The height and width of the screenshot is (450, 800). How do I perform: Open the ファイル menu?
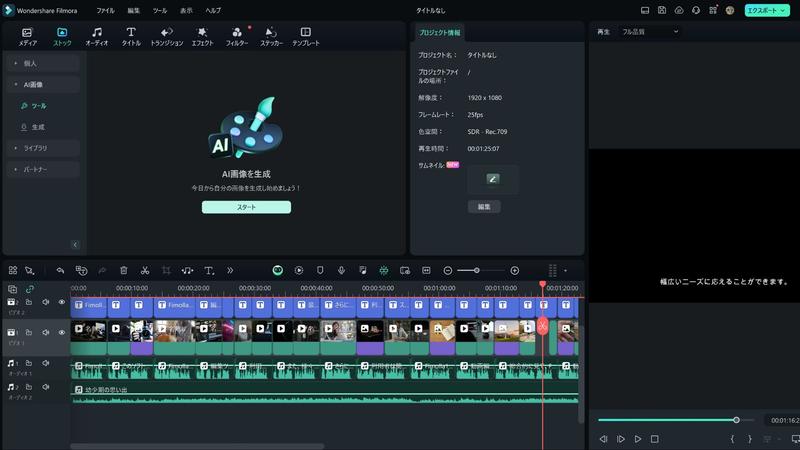[x=106, y=10]
